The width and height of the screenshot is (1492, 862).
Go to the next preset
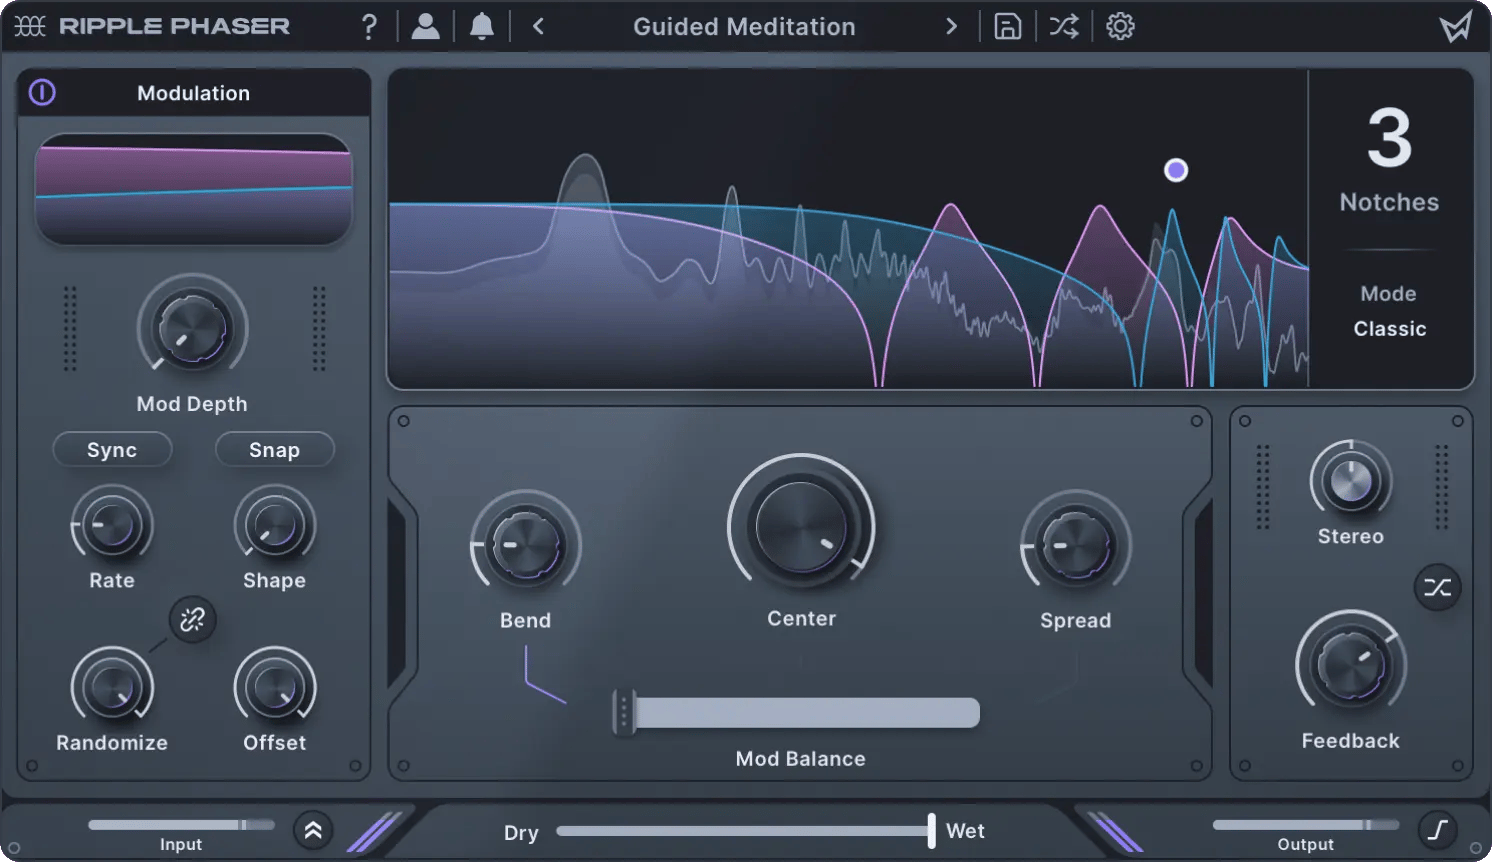click(951, 27)
